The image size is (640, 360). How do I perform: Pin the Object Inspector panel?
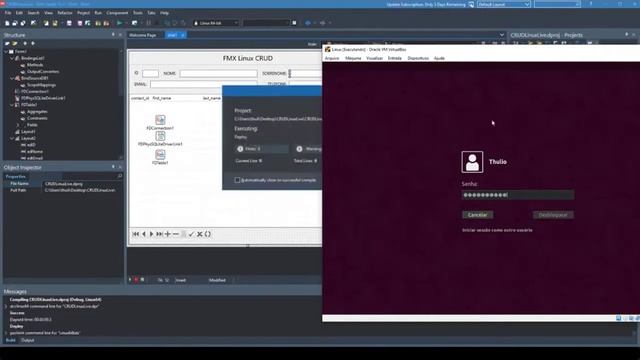pyautogui.click(x=113, y=167)
